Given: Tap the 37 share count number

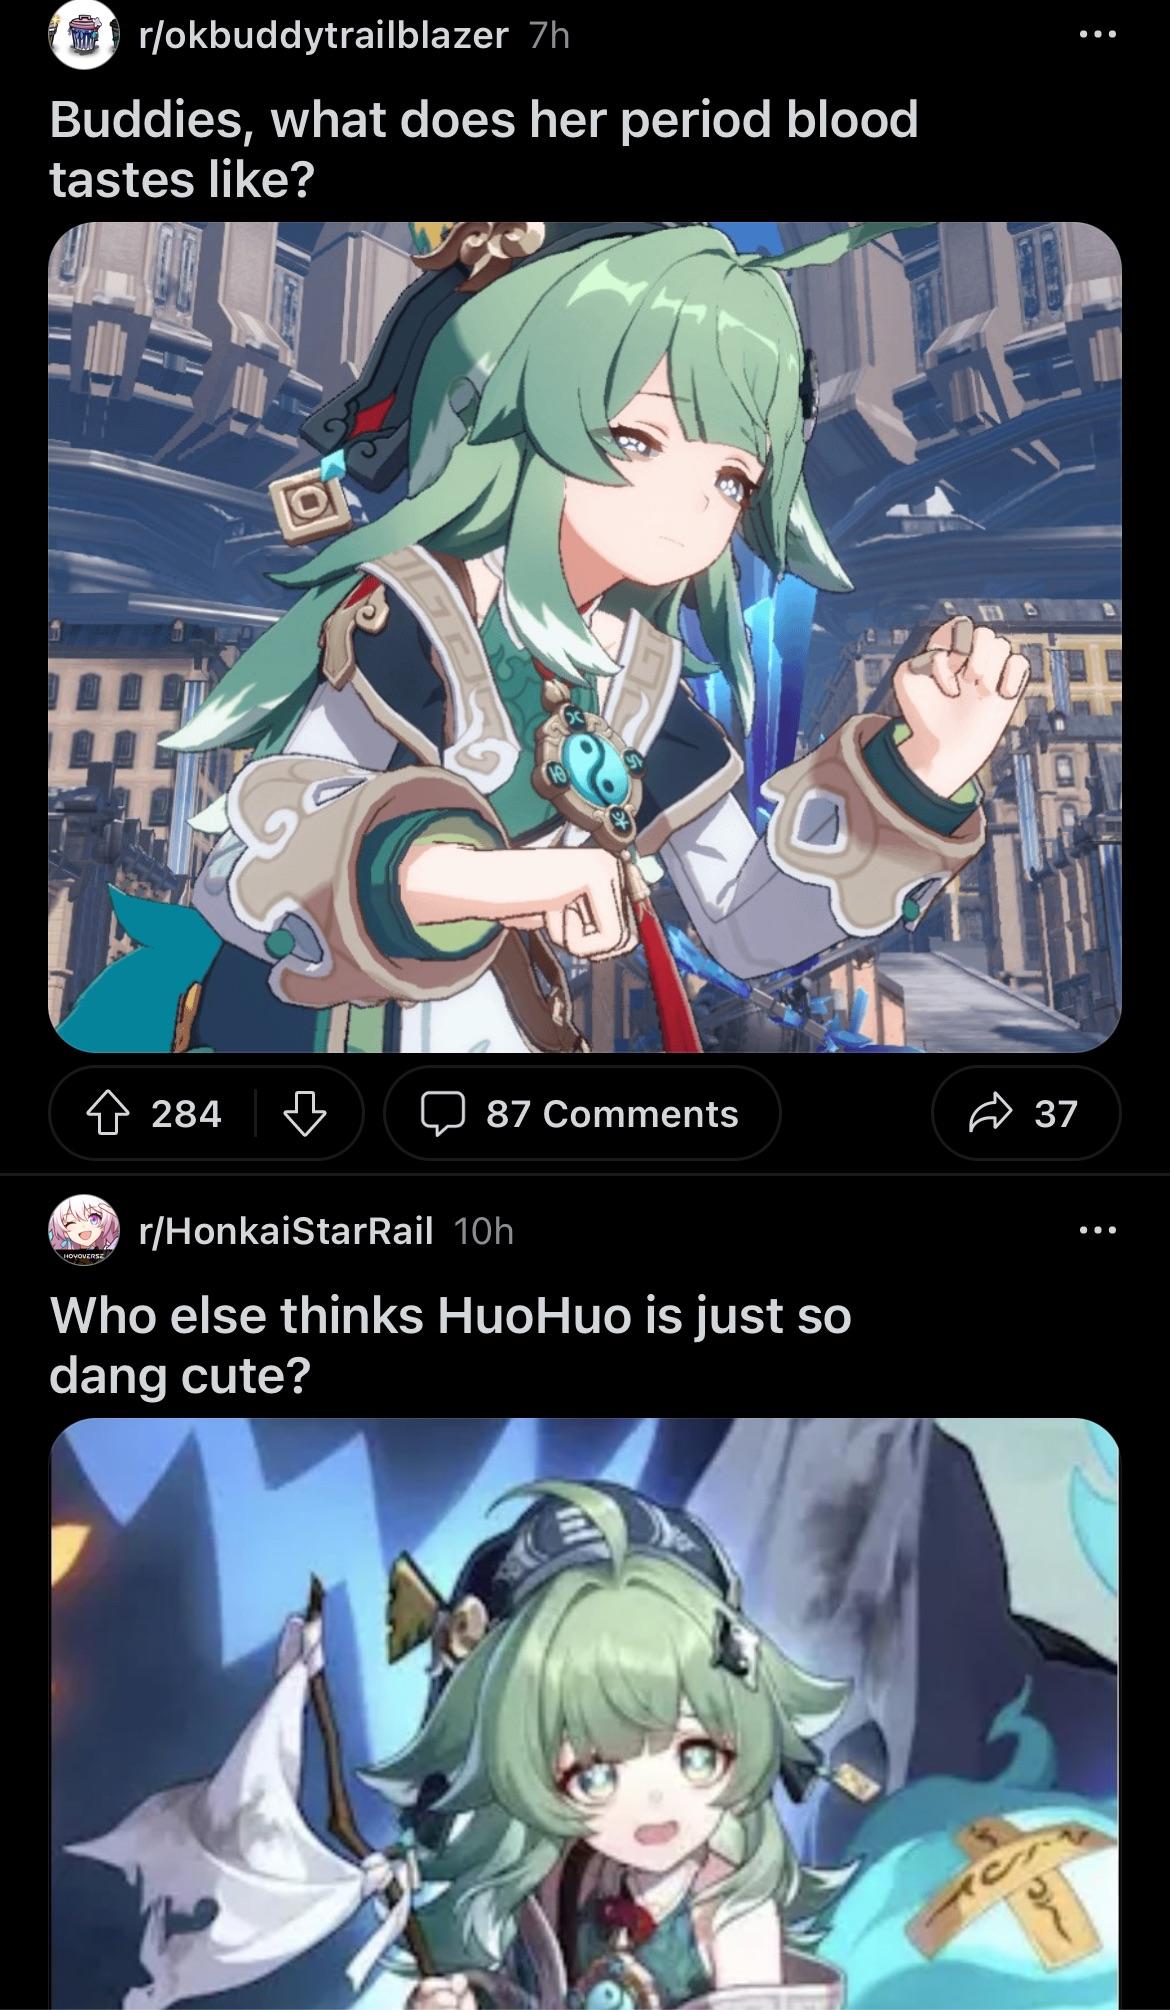Looking at the screenshot, I should [x=1056, y=1113].
